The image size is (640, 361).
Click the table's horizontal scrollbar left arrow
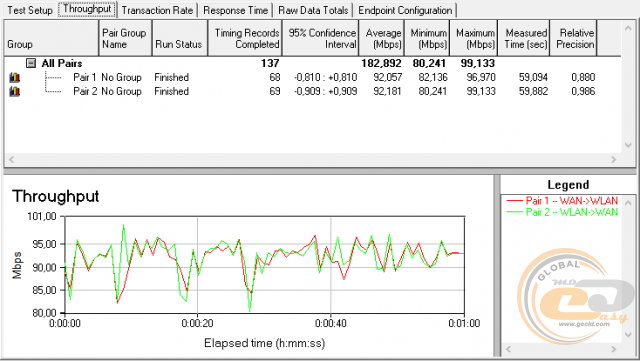point(11,160)
